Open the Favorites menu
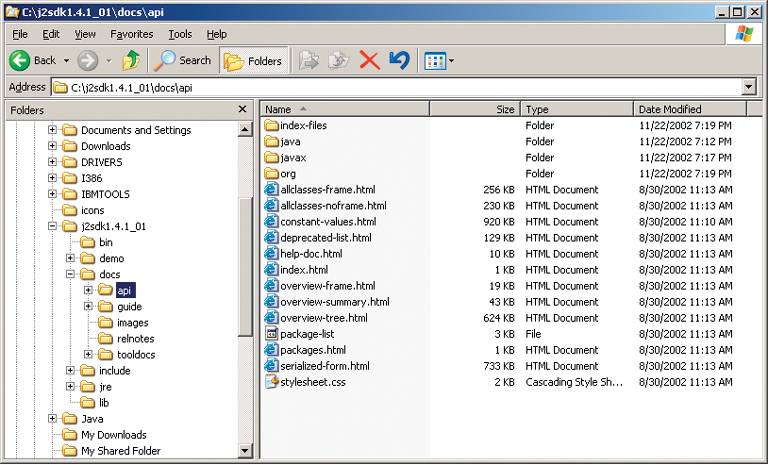 [131, 34]
